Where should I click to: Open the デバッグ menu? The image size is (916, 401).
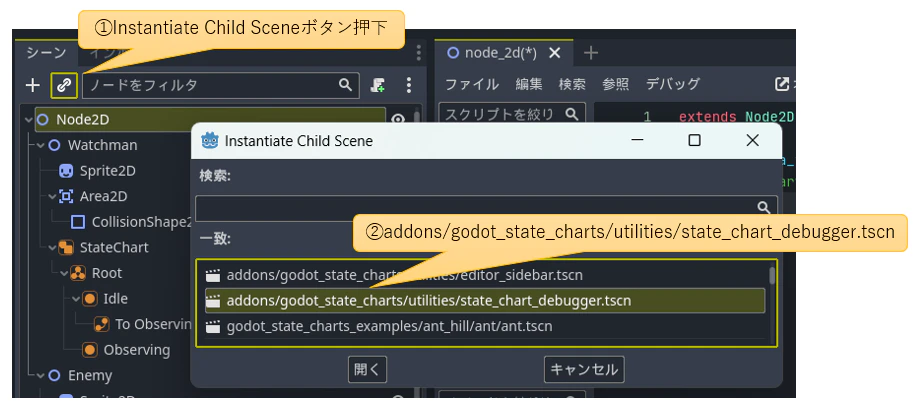click(673, 84)
